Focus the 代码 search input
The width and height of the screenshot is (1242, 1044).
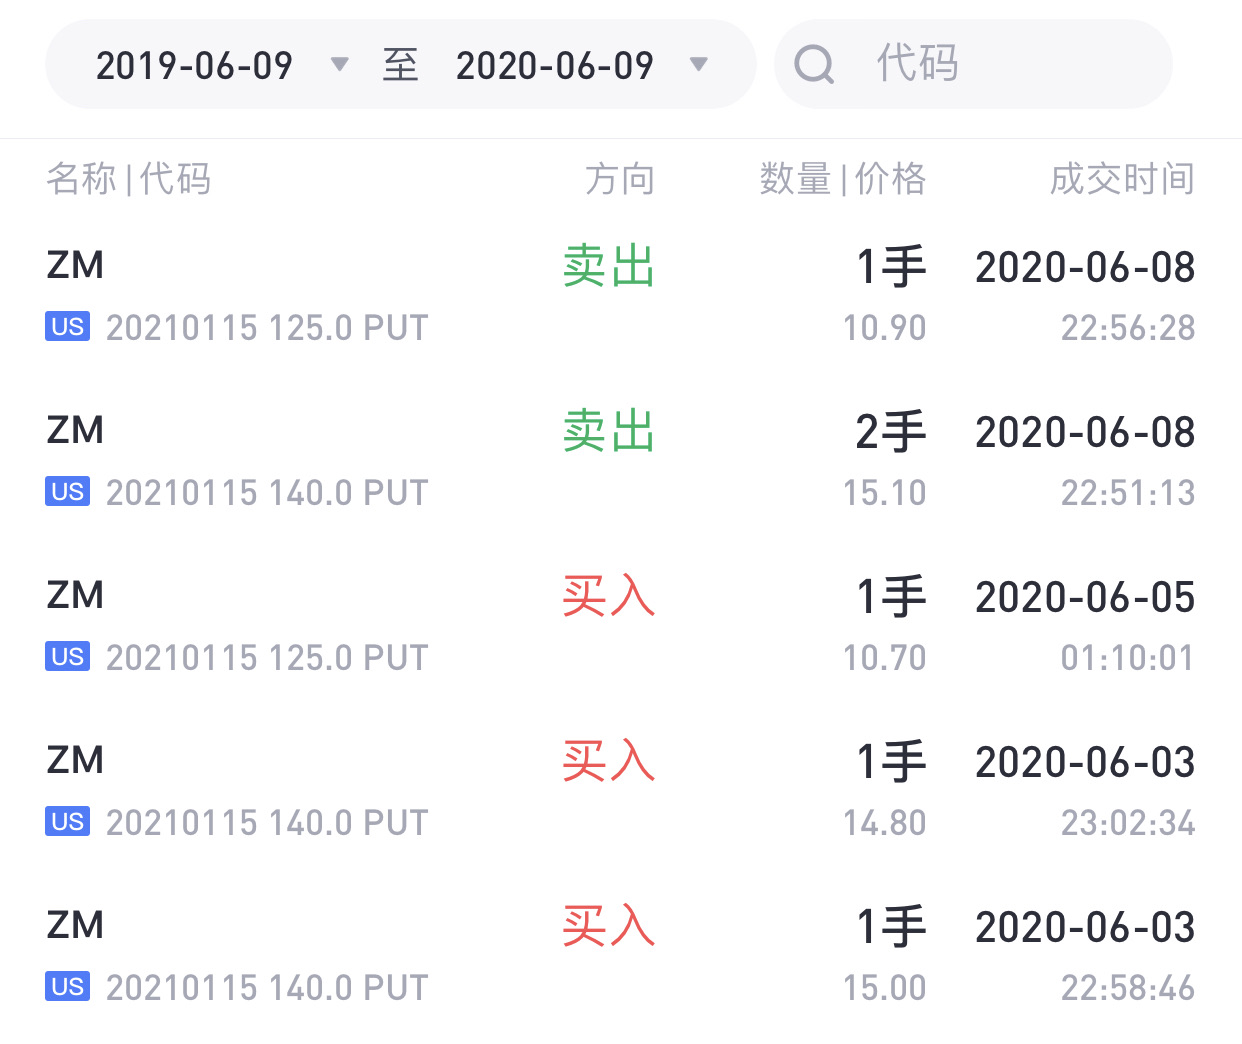(x=973, y=64)
